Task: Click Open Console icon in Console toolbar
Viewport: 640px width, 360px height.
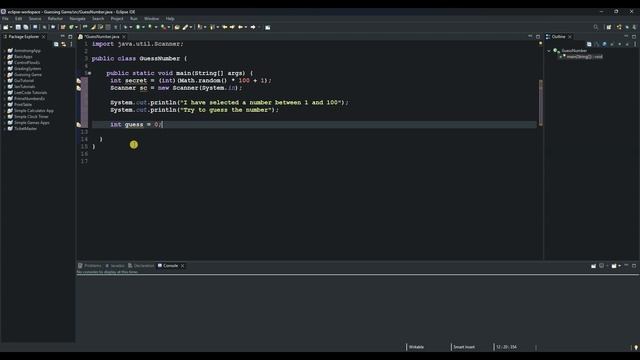Action: [x=614, y=266]
